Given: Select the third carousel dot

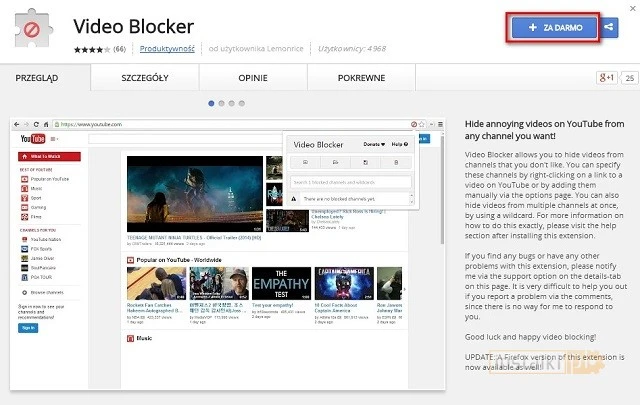Looking at the screenshot, I should [x=232, y=103].
